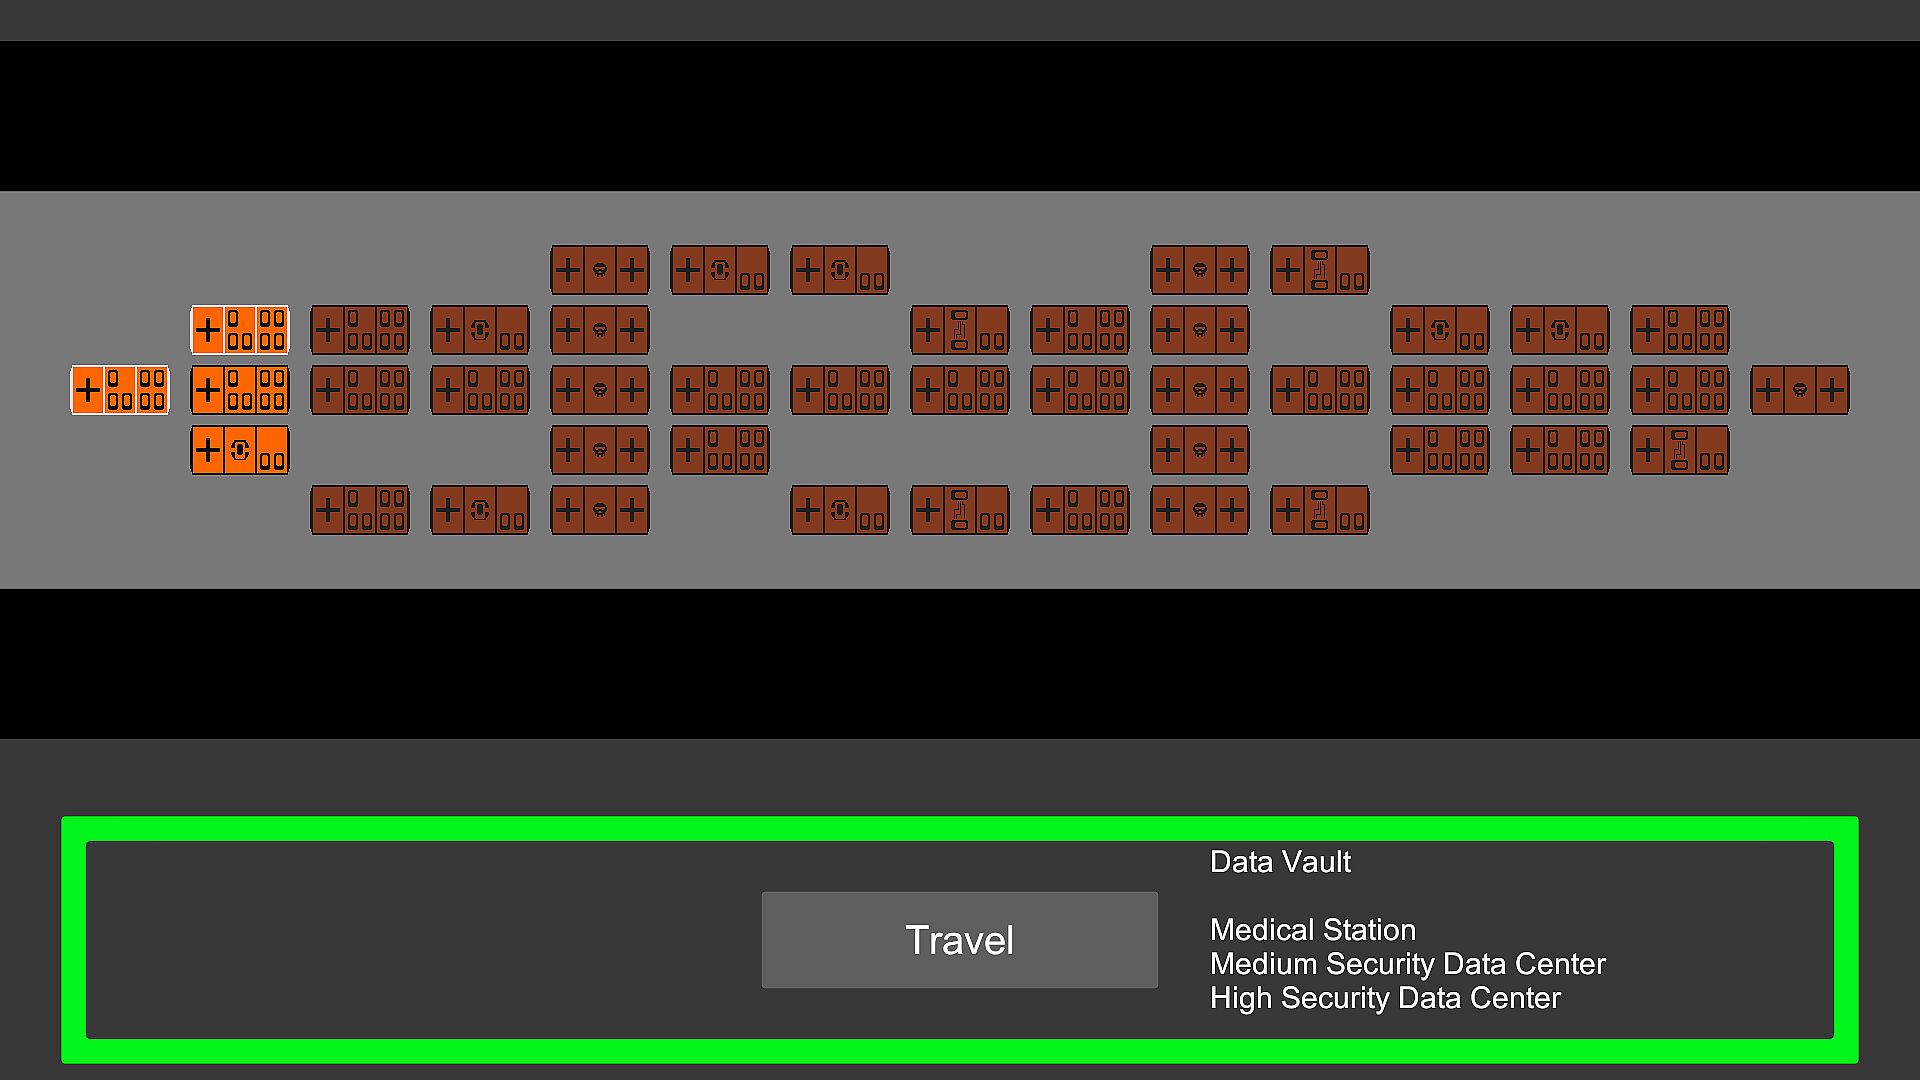Select the topmost skull node in second skull column

1200,270
